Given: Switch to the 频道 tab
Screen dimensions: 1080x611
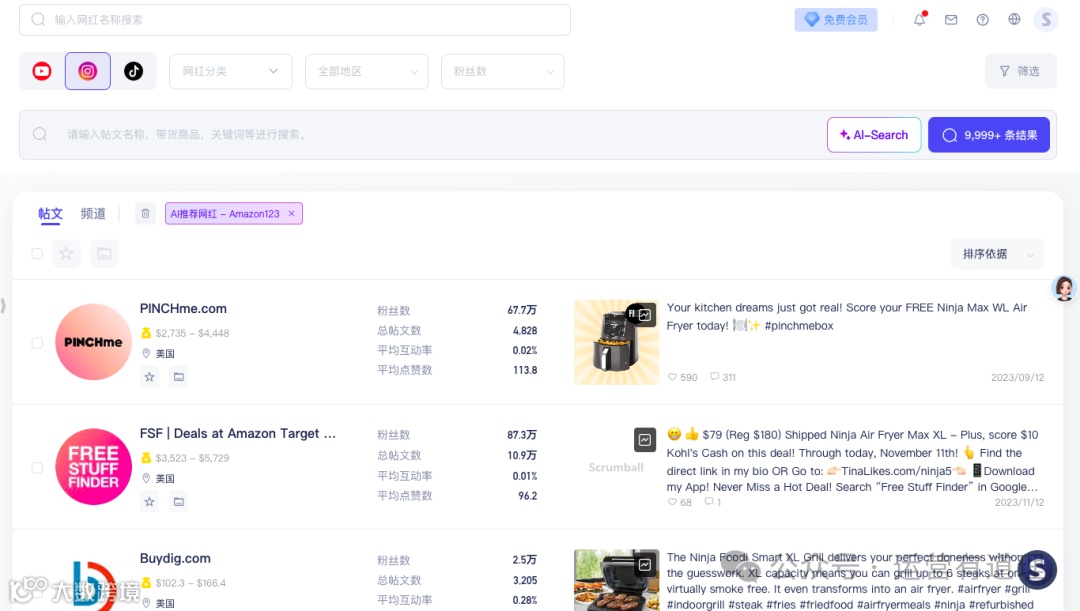Looking at the screenshot, I should coord(93,214).
